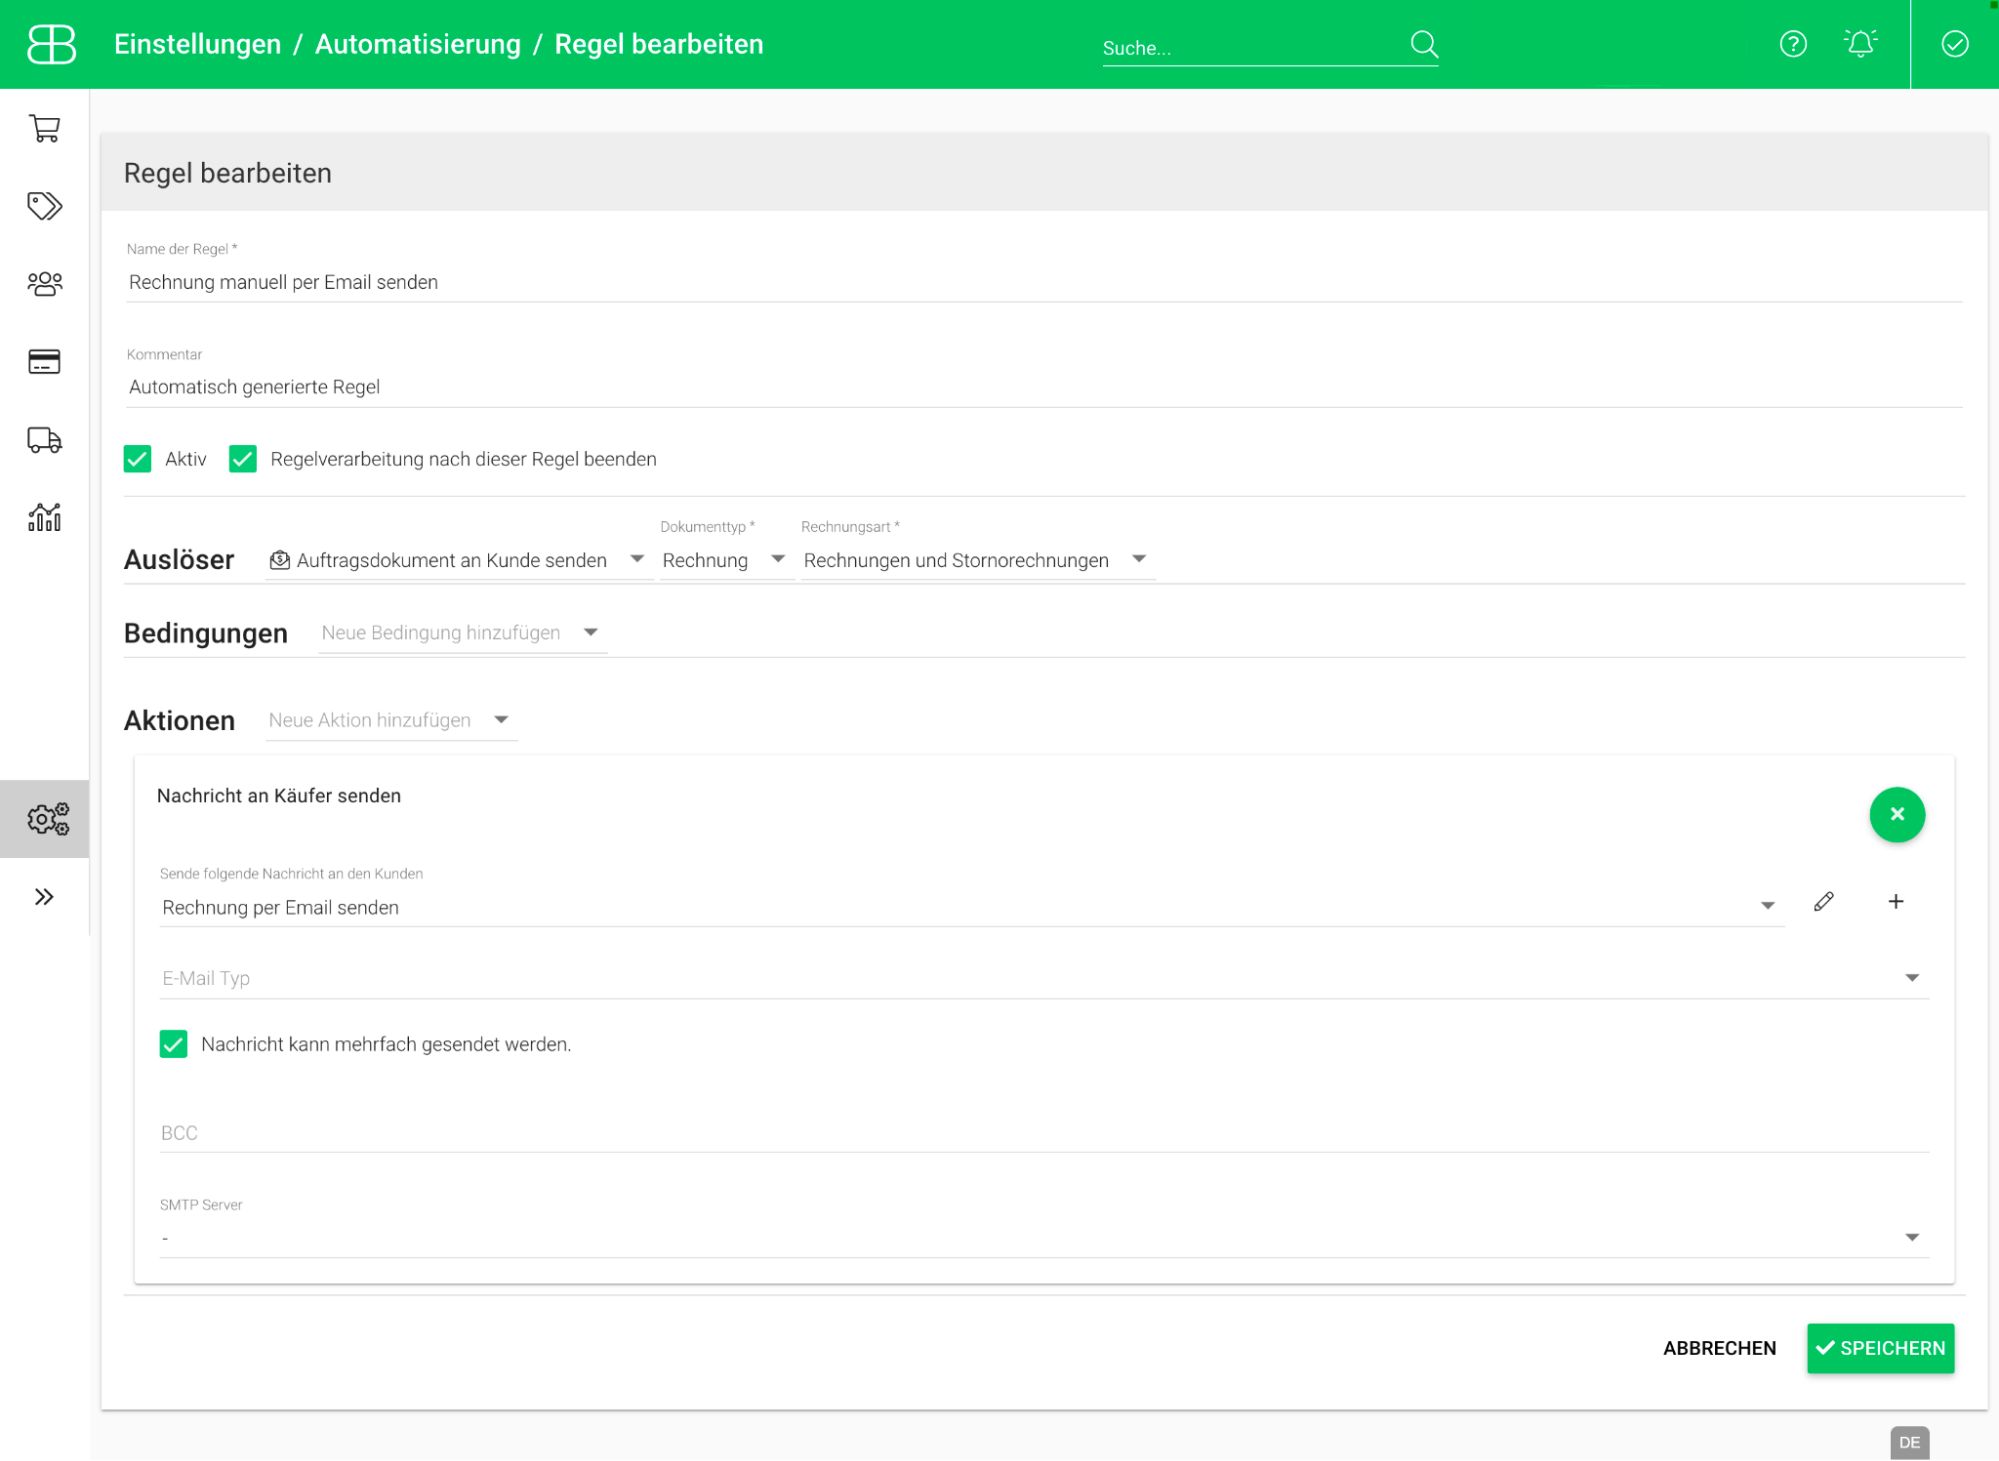This screenshot has height=1461, width=1999.
Task: Remove the Nachricht an Käufer senden action
Action: point(1896,815)
